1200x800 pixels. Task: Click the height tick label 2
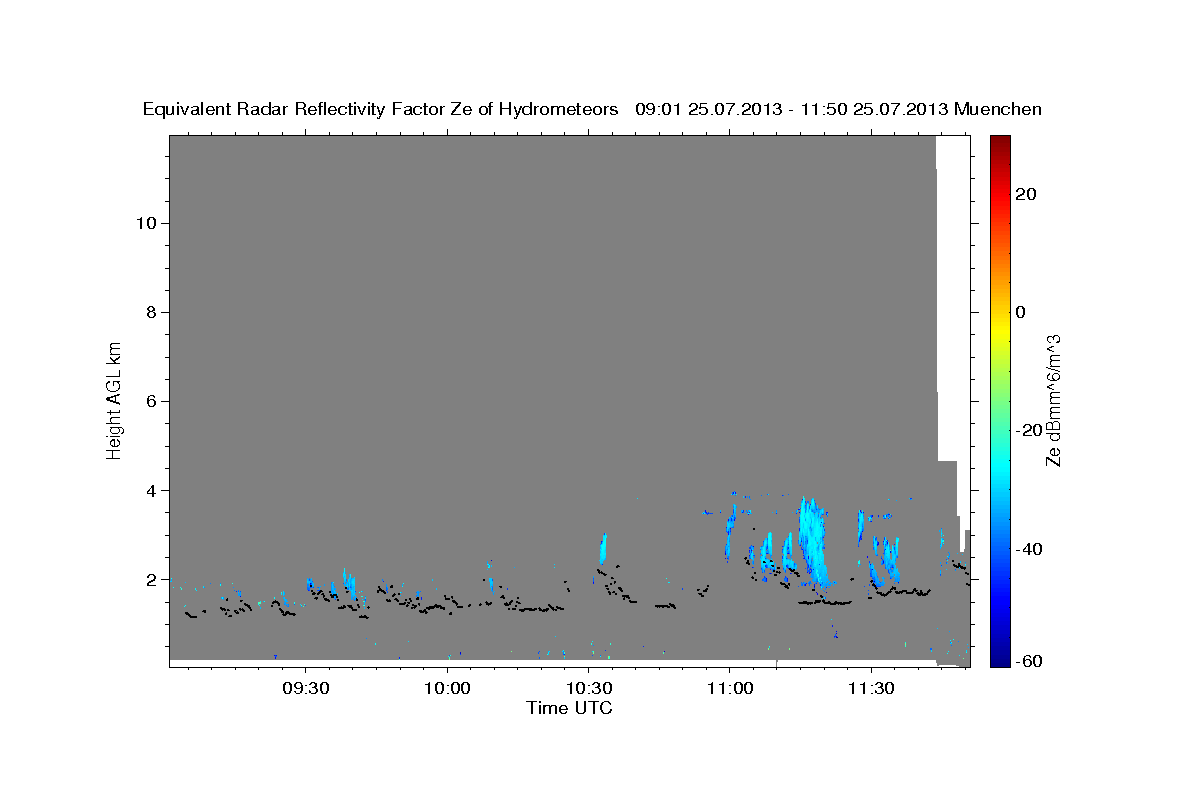pyautogui.click(x=152, y=579)
